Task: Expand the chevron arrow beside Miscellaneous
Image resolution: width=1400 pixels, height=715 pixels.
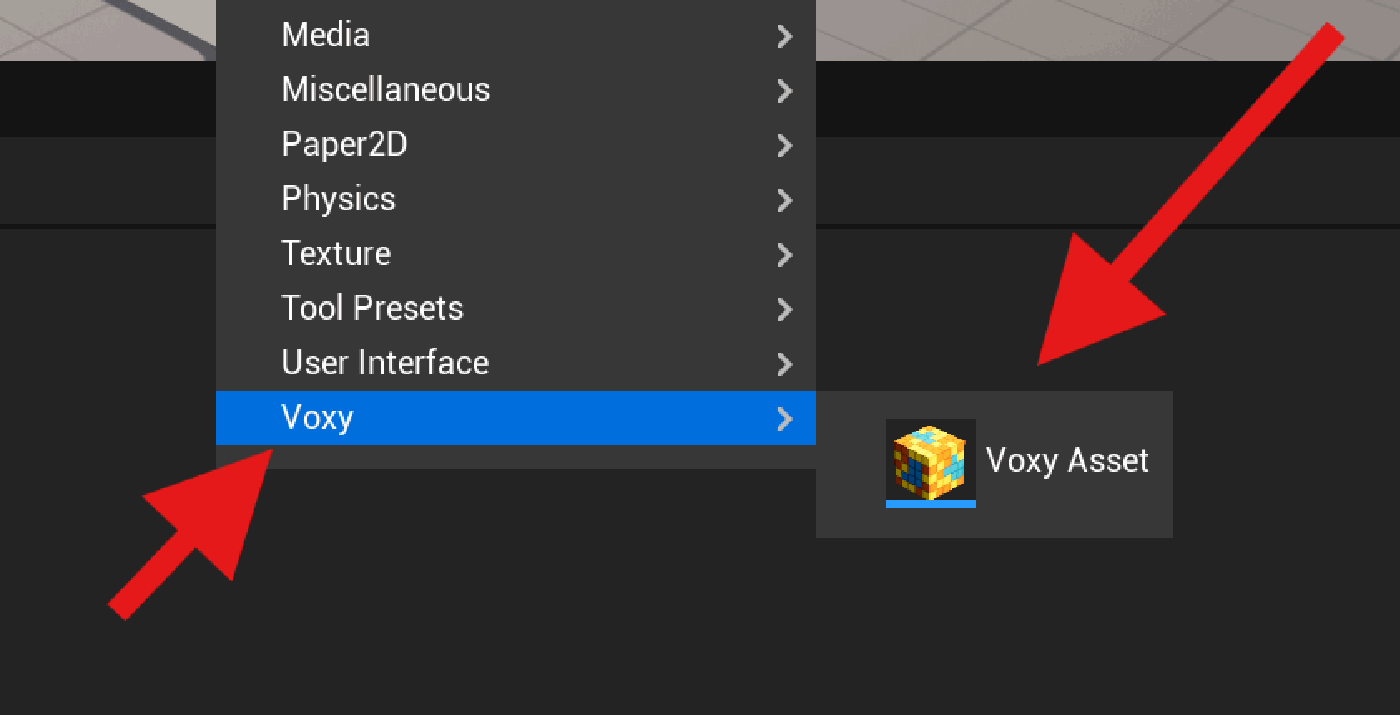Action: coord(785,91)
